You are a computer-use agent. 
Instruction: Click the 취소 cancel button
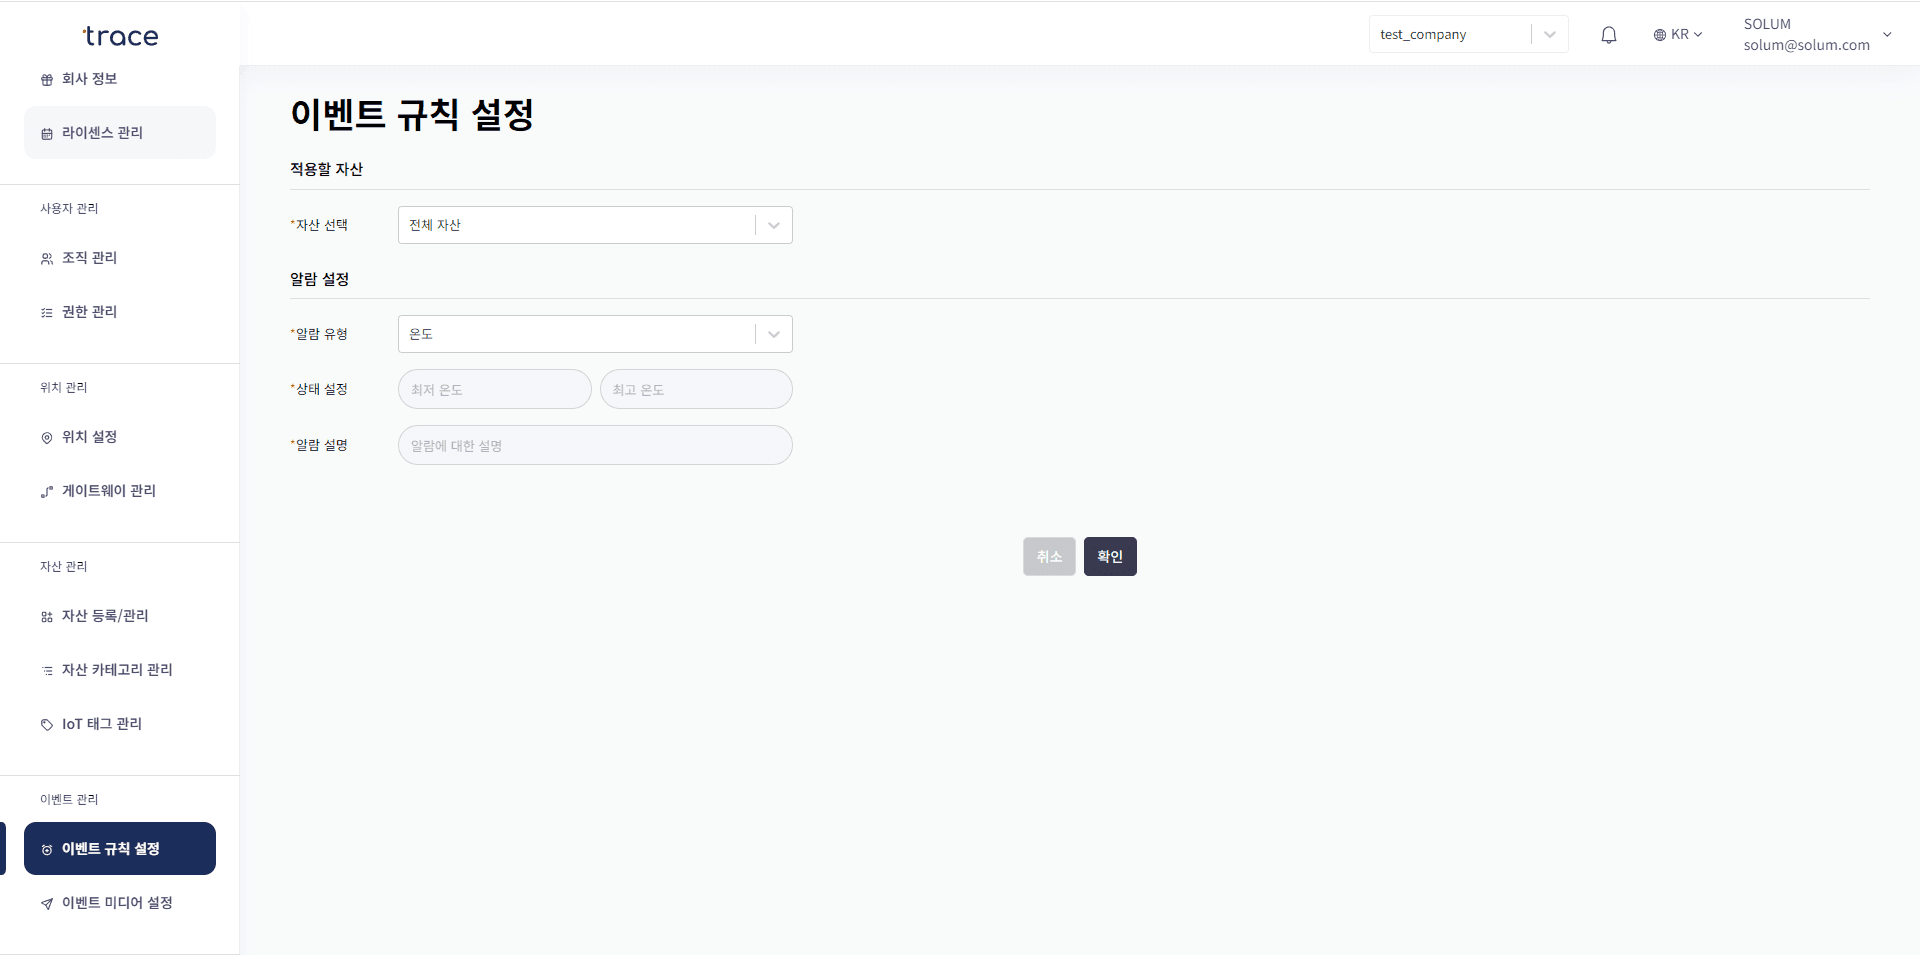point(1048,556)
